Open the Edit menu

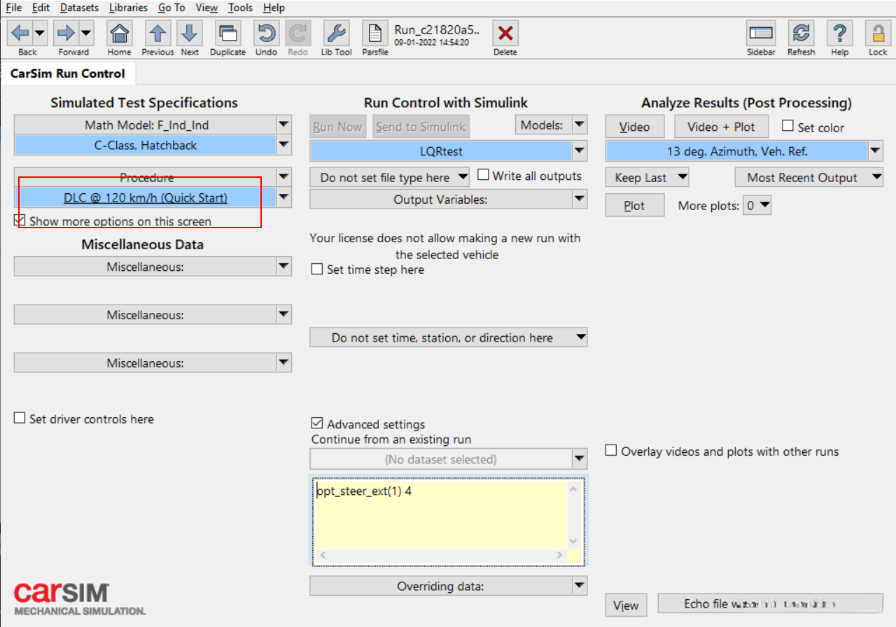point(41,7)
